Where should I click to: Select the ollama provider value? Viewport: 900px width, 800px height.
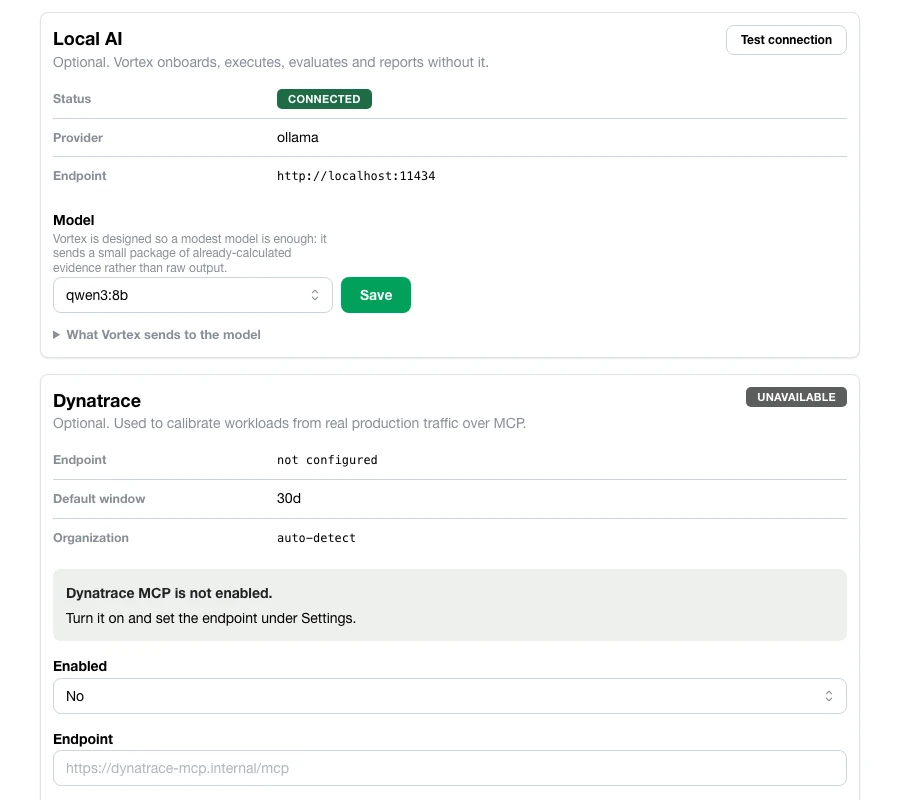tap(297, 138)
